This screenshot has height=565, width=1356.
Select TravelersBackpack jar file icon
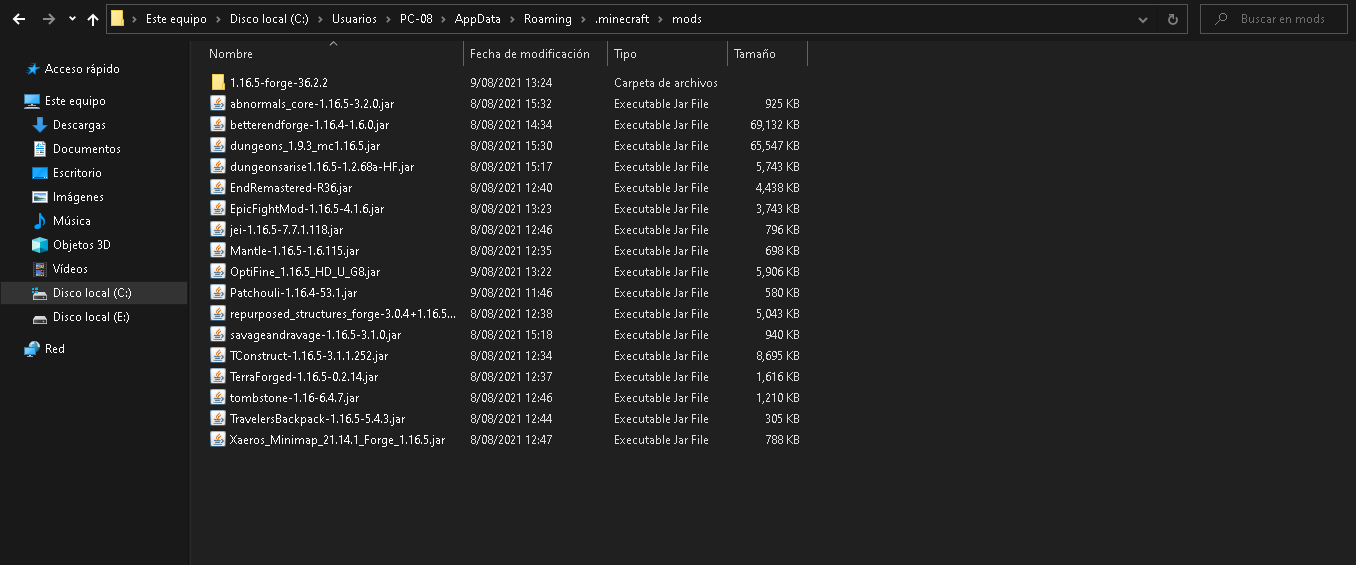tap(218, 418)
